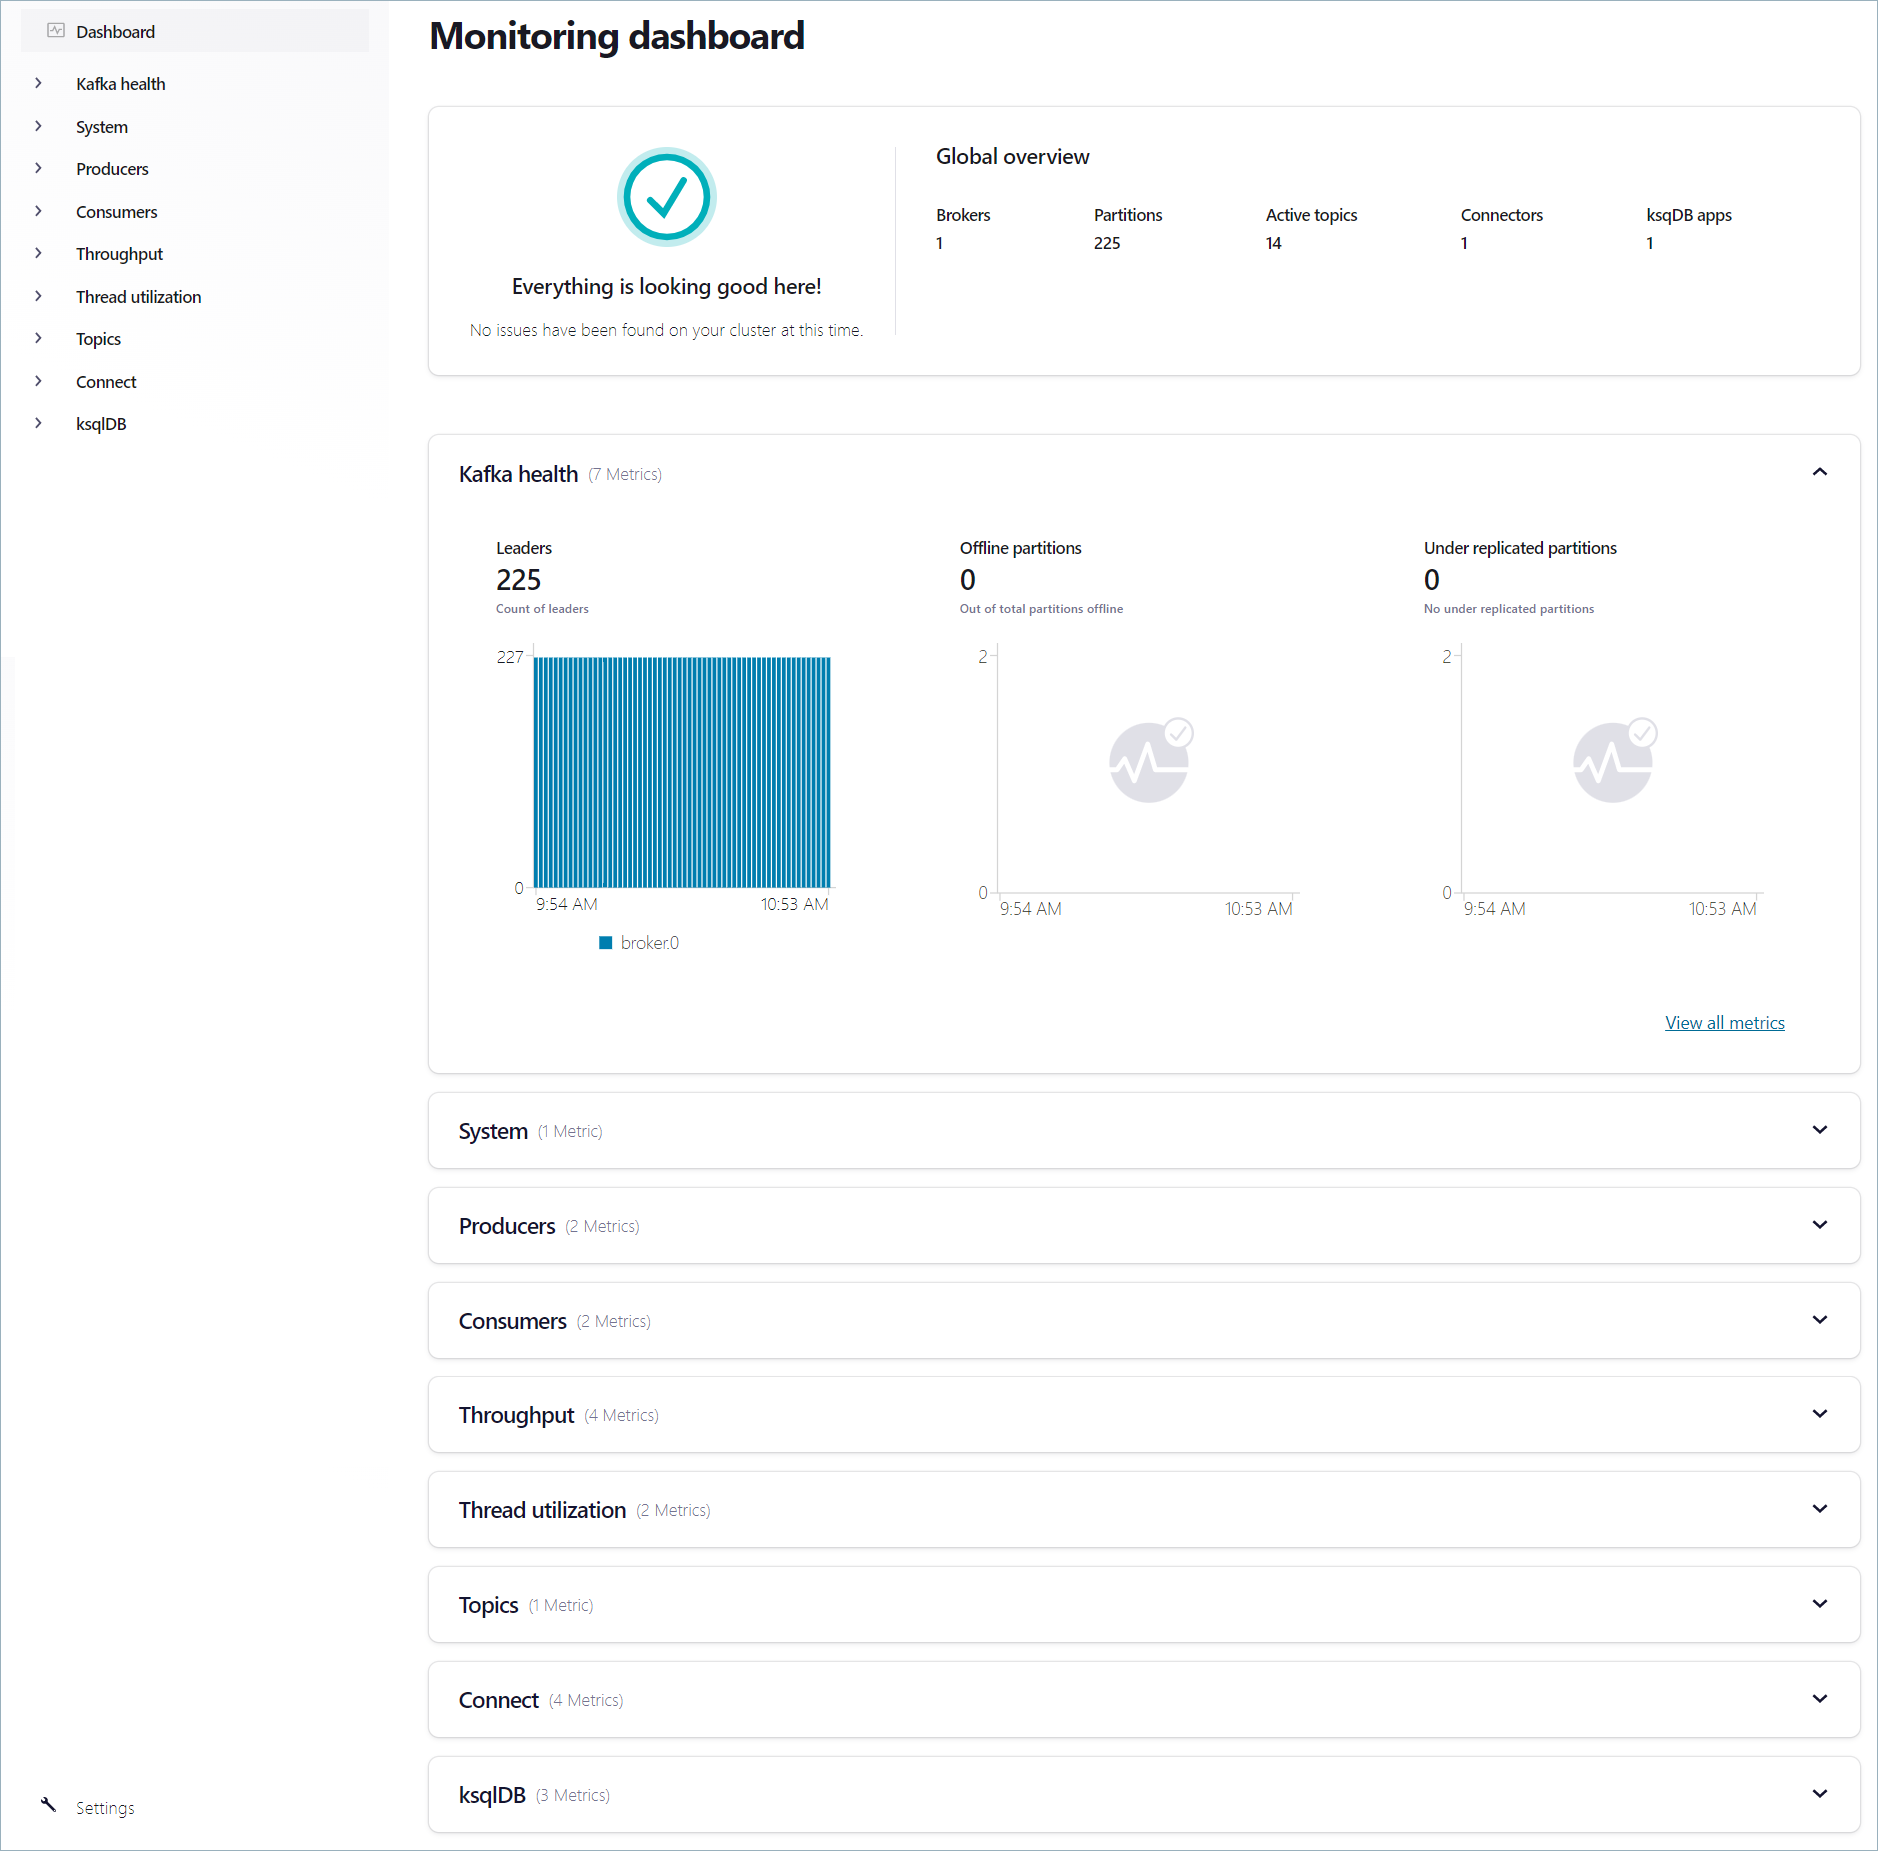Click the Settings wrench icon
This screenshot has width=1878, height=1851.
48,1805
